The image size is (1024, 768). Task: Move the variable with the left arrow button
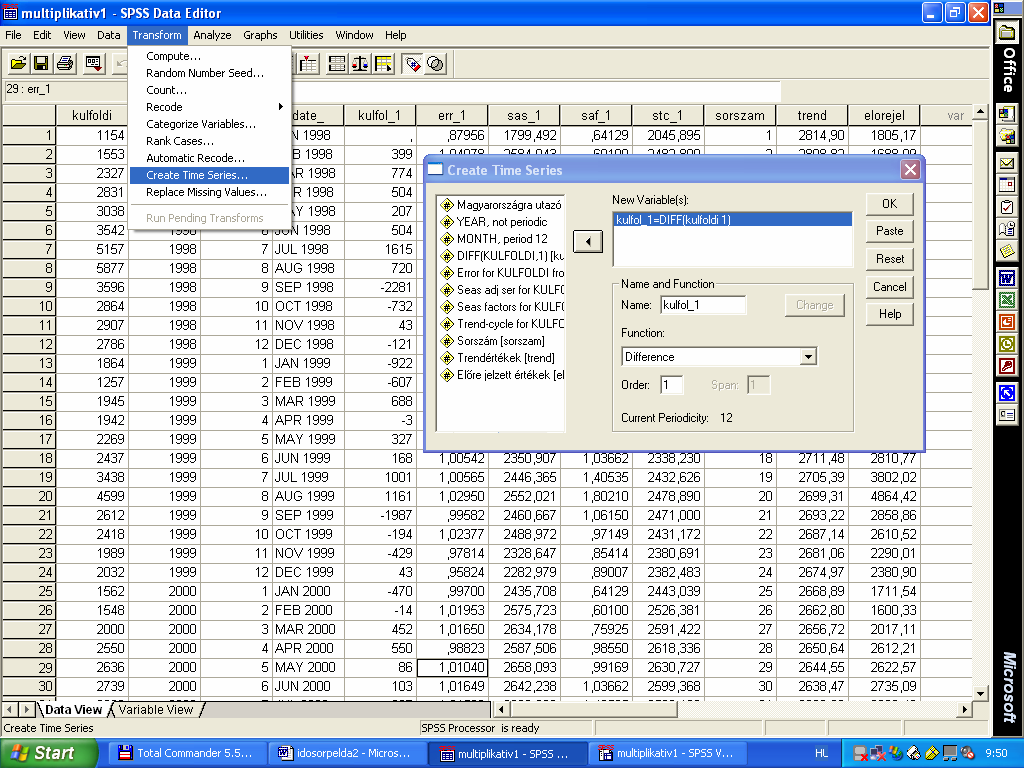(588, 242)
